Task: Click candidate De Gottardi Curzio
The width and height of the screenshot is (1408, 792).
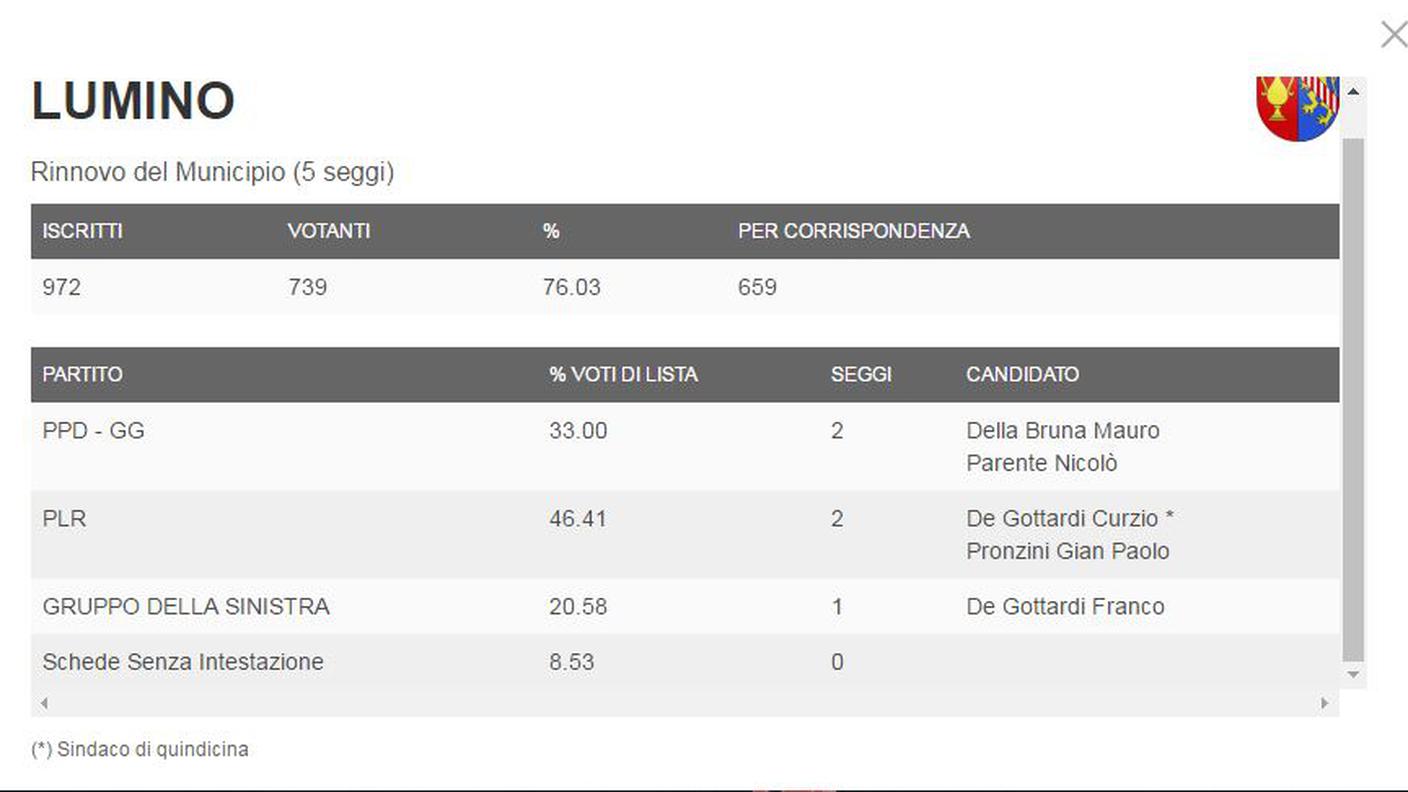Action: [x=1062, y=519]
